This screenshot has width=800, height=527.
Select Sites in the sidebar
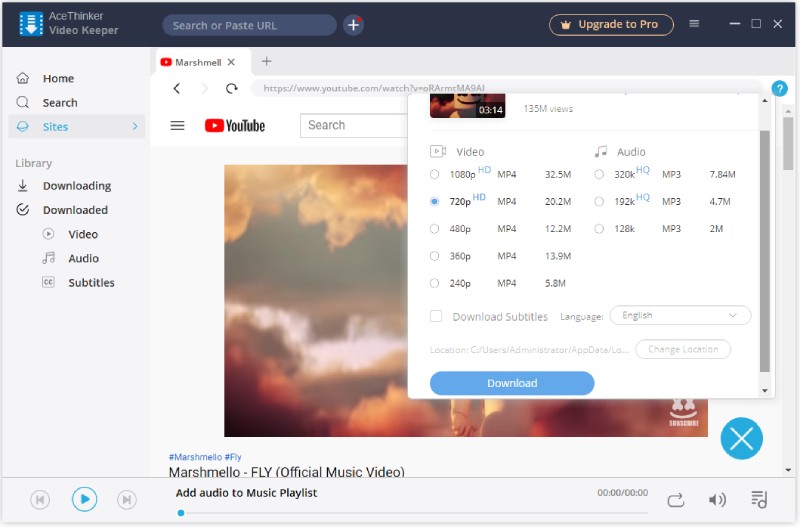click(x=77, y=127)
